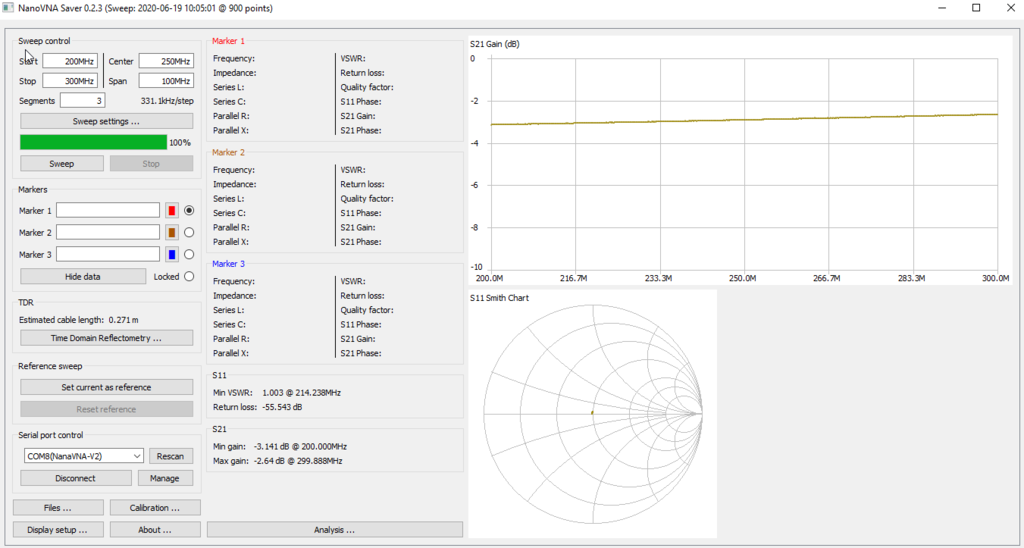Open the Analysis window
This screenshot has width=1024, height=548.
point(334,530)
